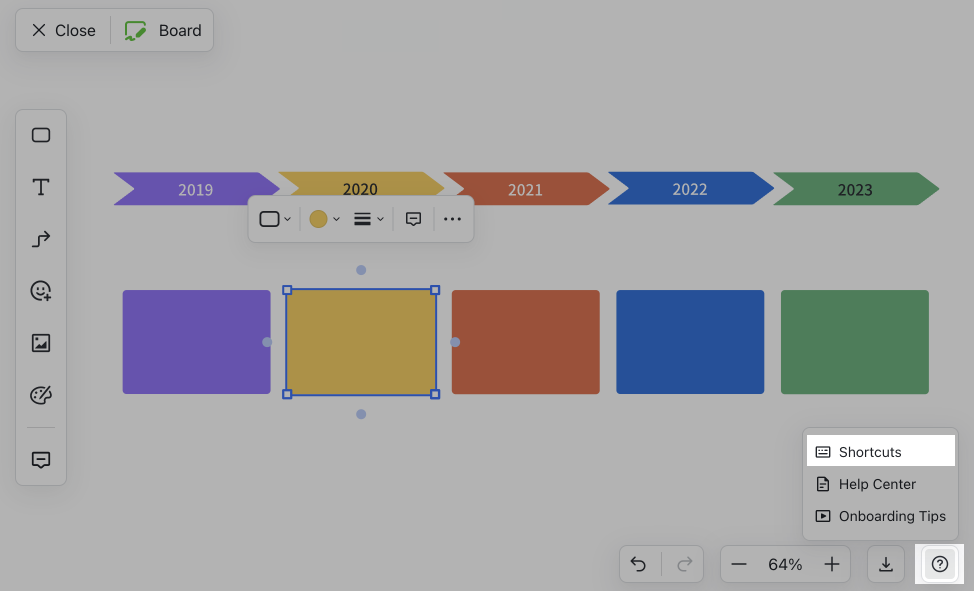Select the rectangle shape tool in sidebar
The height and width of the screenshot is (591, 974).
(x=41, y=135)
